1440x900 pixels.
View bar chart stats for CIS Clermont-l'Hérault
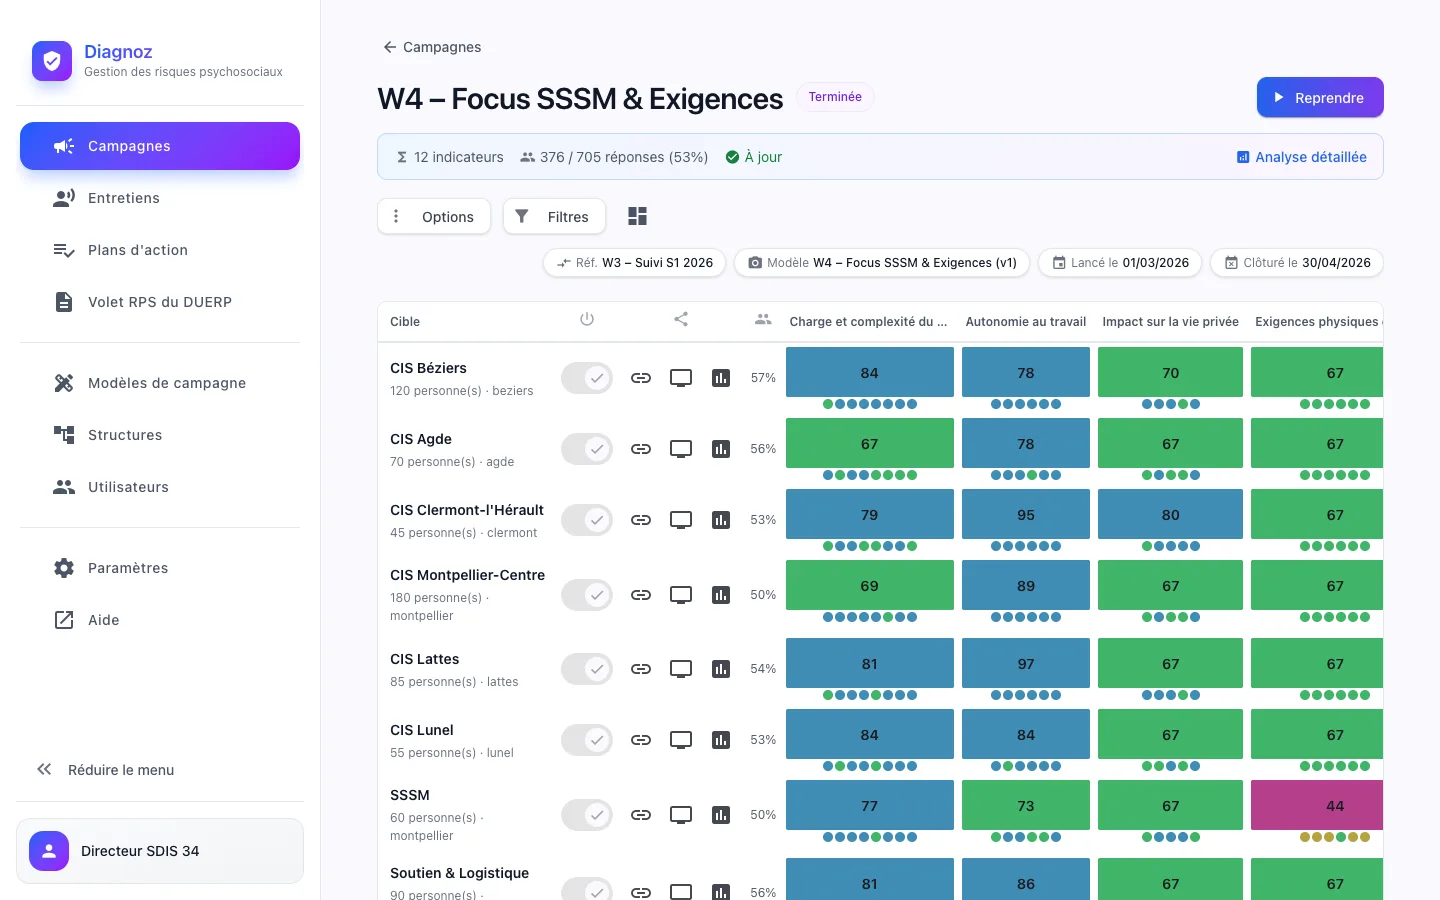tap(721, 520)
